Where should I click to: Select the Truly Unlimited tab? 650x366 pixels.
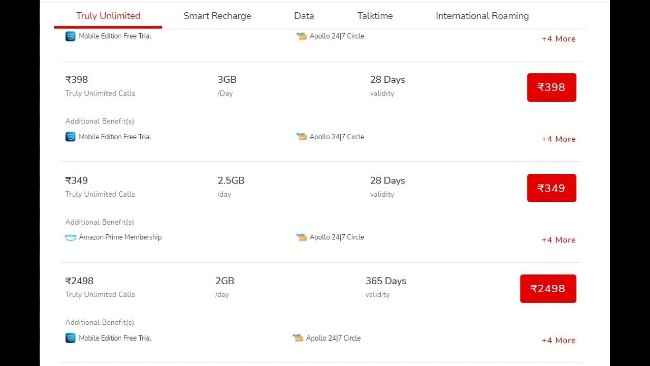(108, 16)
